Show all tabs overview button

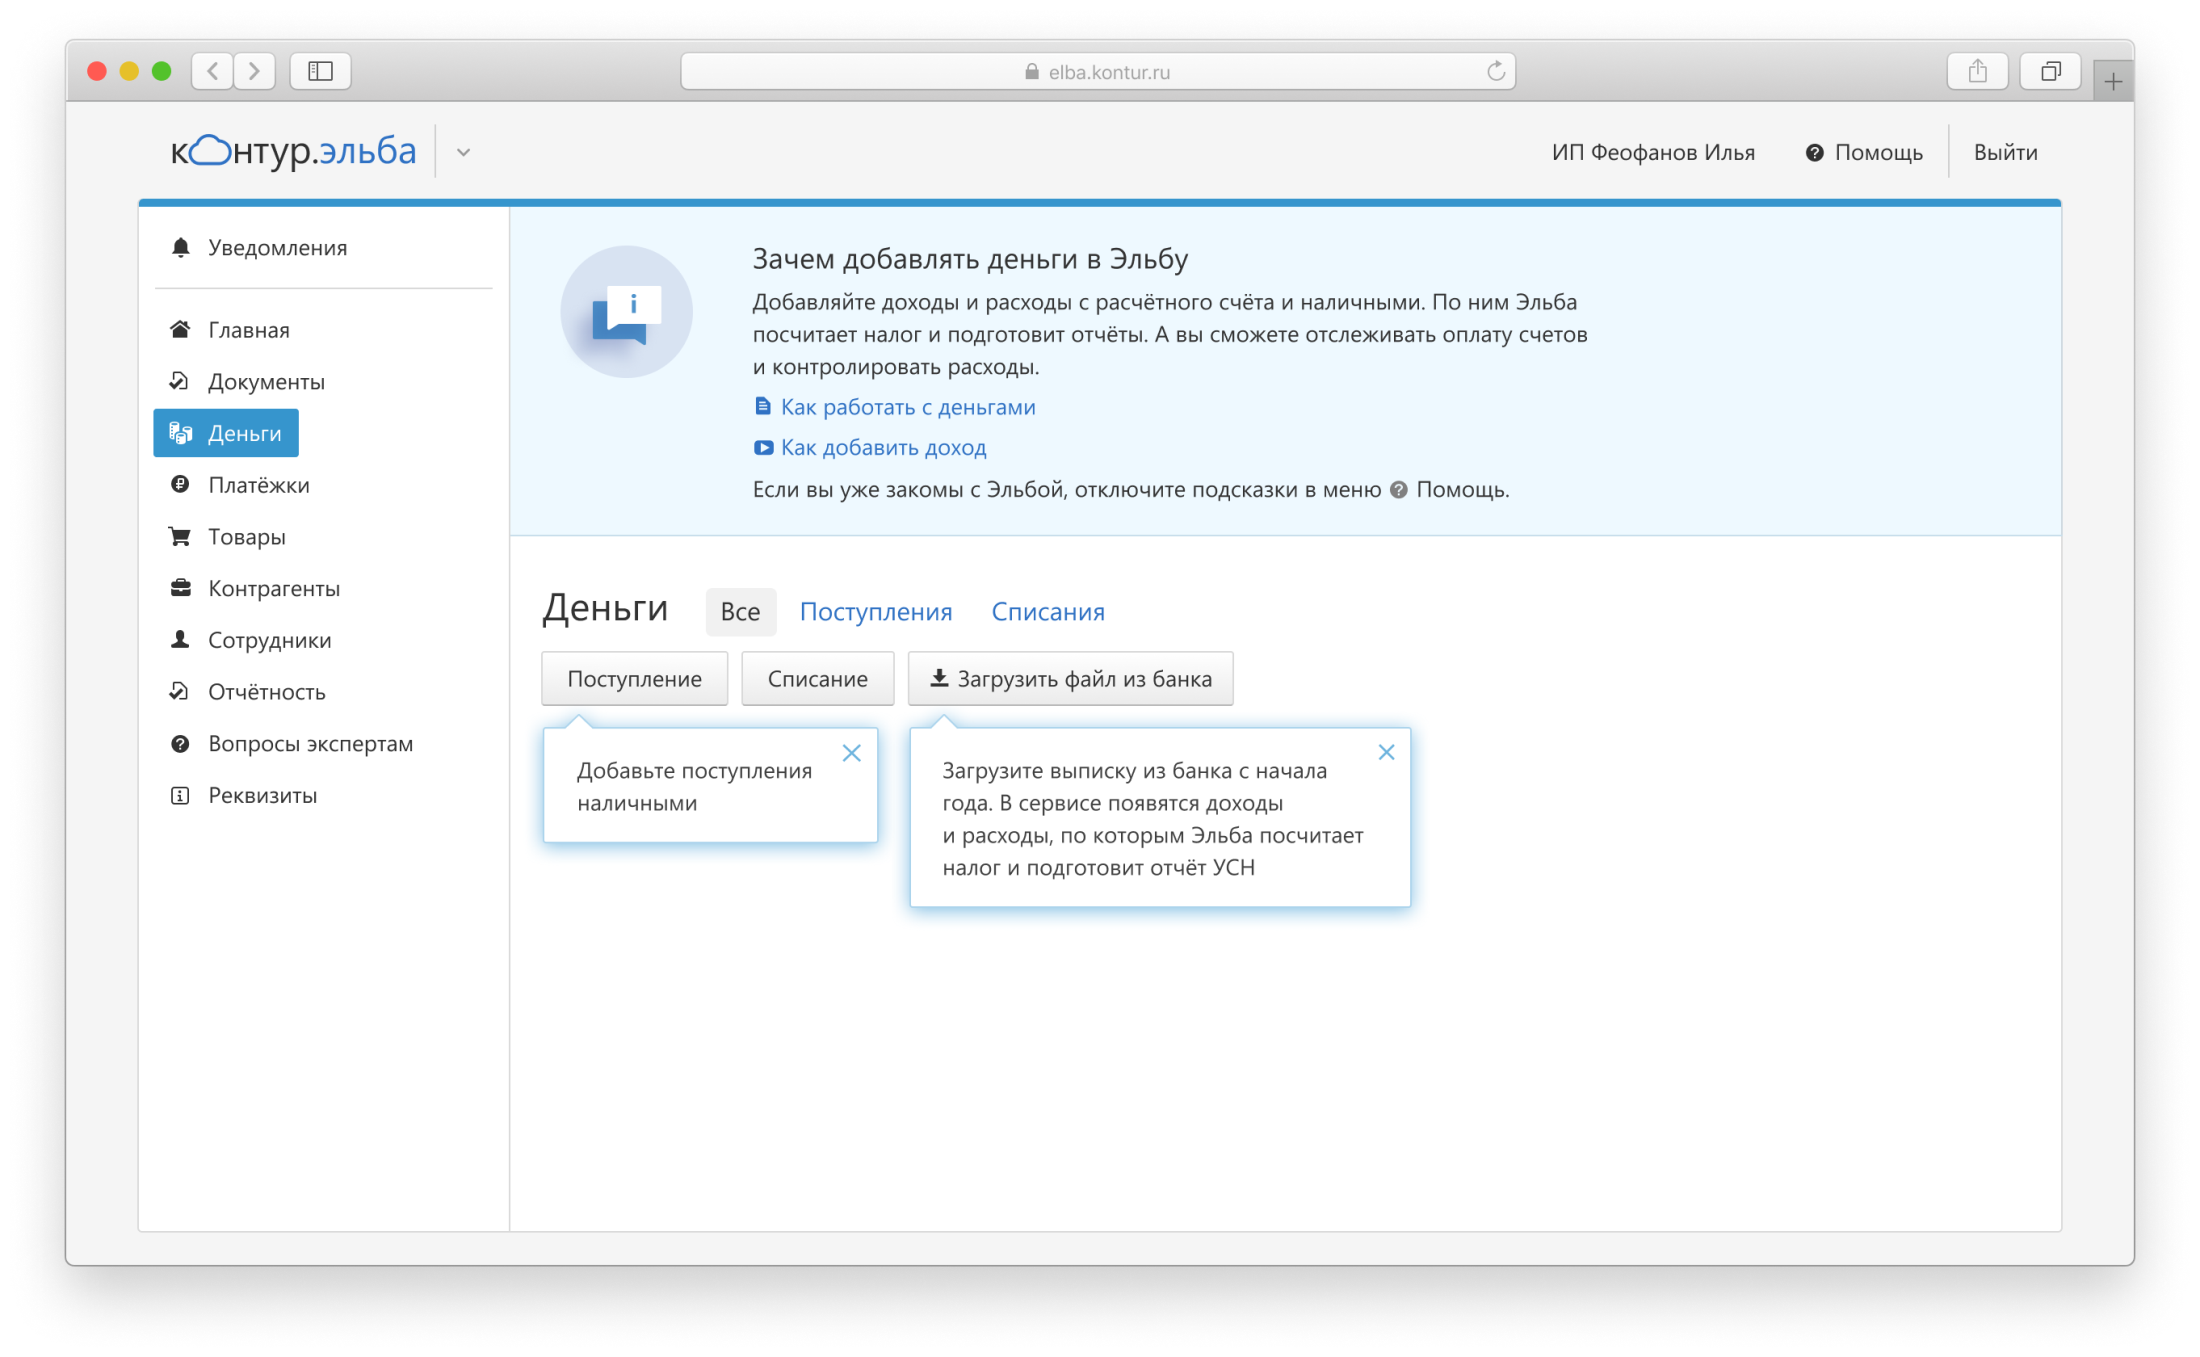coord(2050,71)
